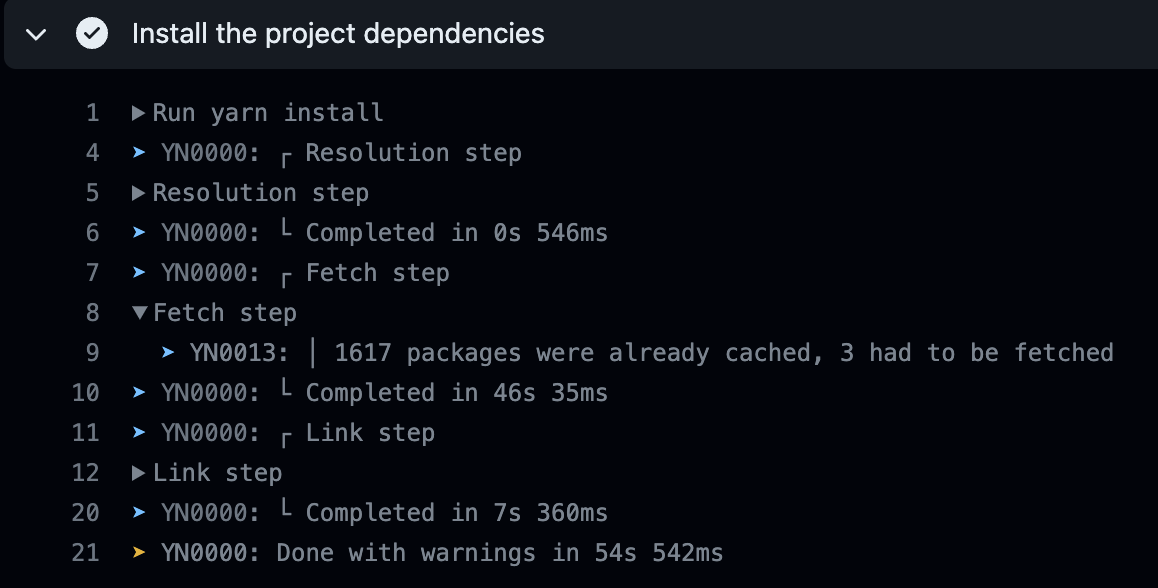The width and height of the screenshot is (1158, 588).
Task: Click the Completed in 0s 546ms line
Action: click(x=456, y=233)
